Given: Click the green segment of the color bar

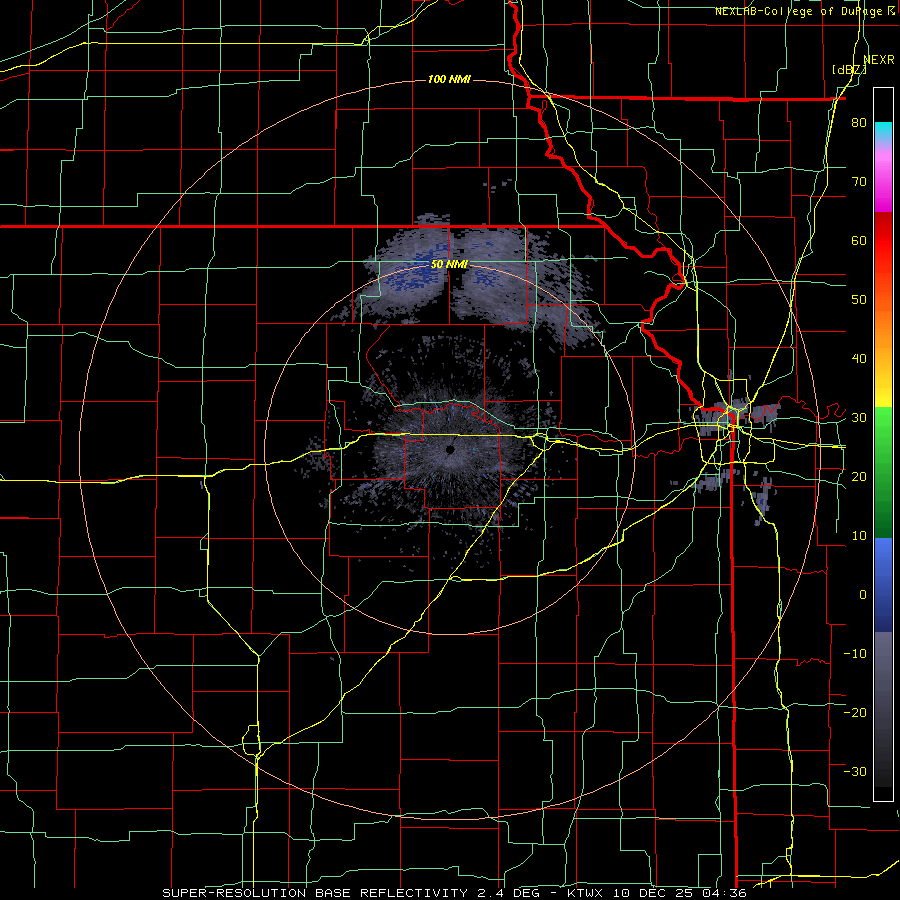Looking at the screenshot, I should click(x=883, y=472).
